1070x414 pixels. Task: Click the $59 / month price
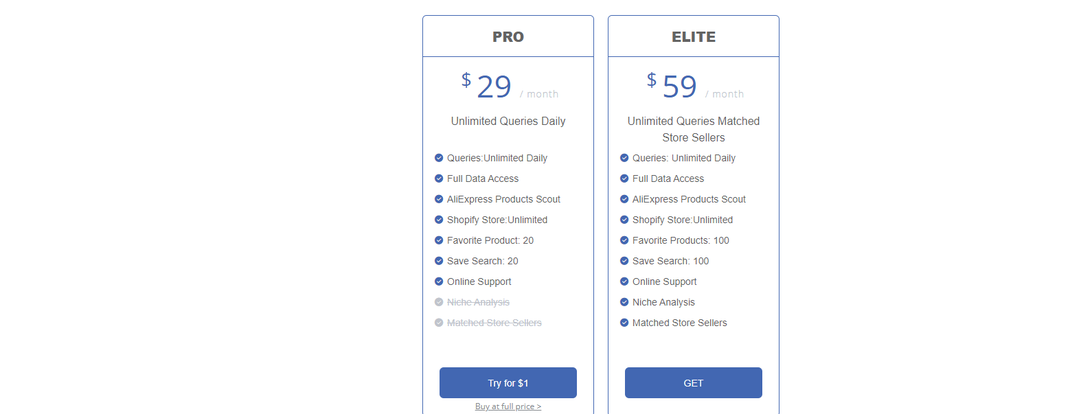coord(695,87)
